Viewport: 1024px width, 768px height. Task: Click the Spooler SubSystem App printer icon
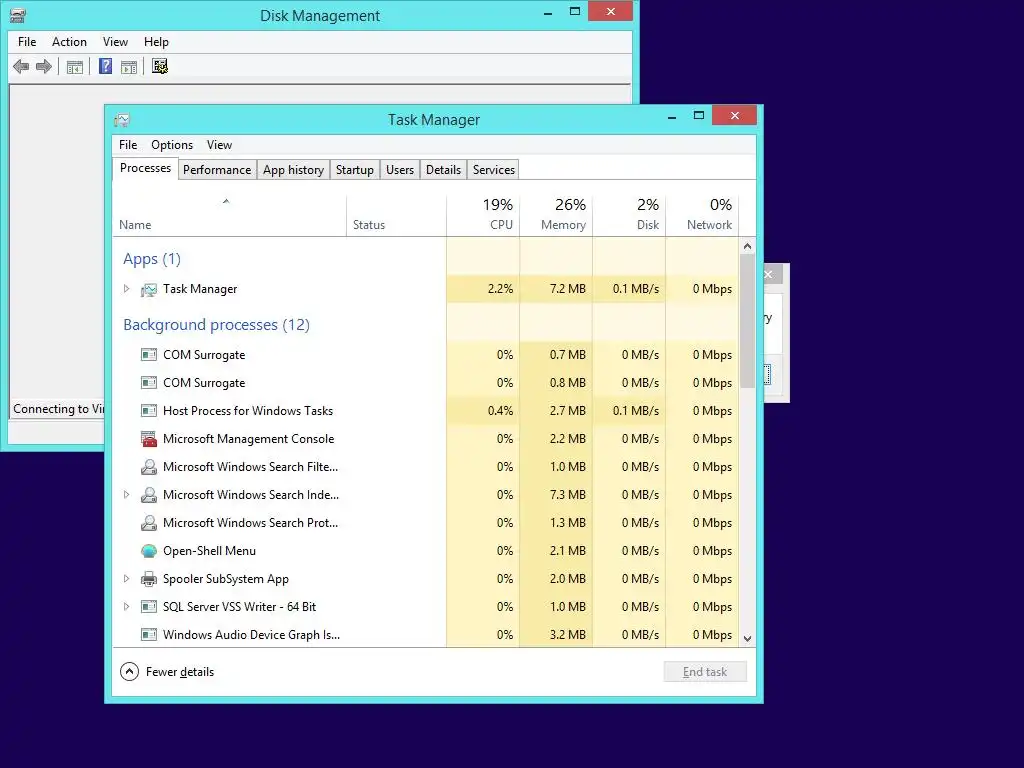click(149, 579)
